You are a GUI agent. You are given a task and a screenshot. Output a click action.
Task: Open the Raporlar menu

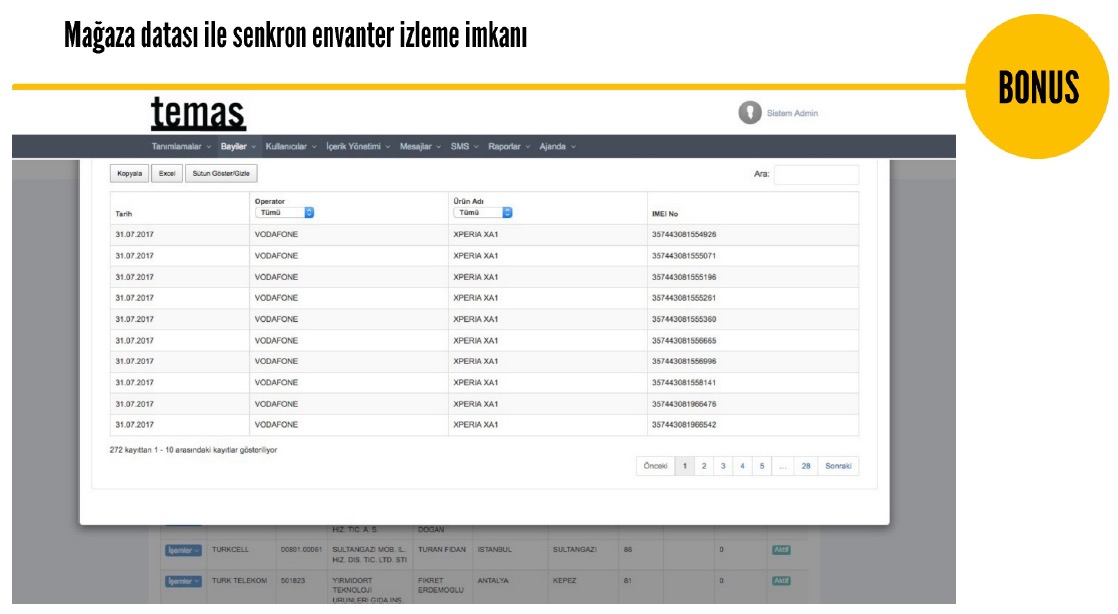click(x=509, y=146)
